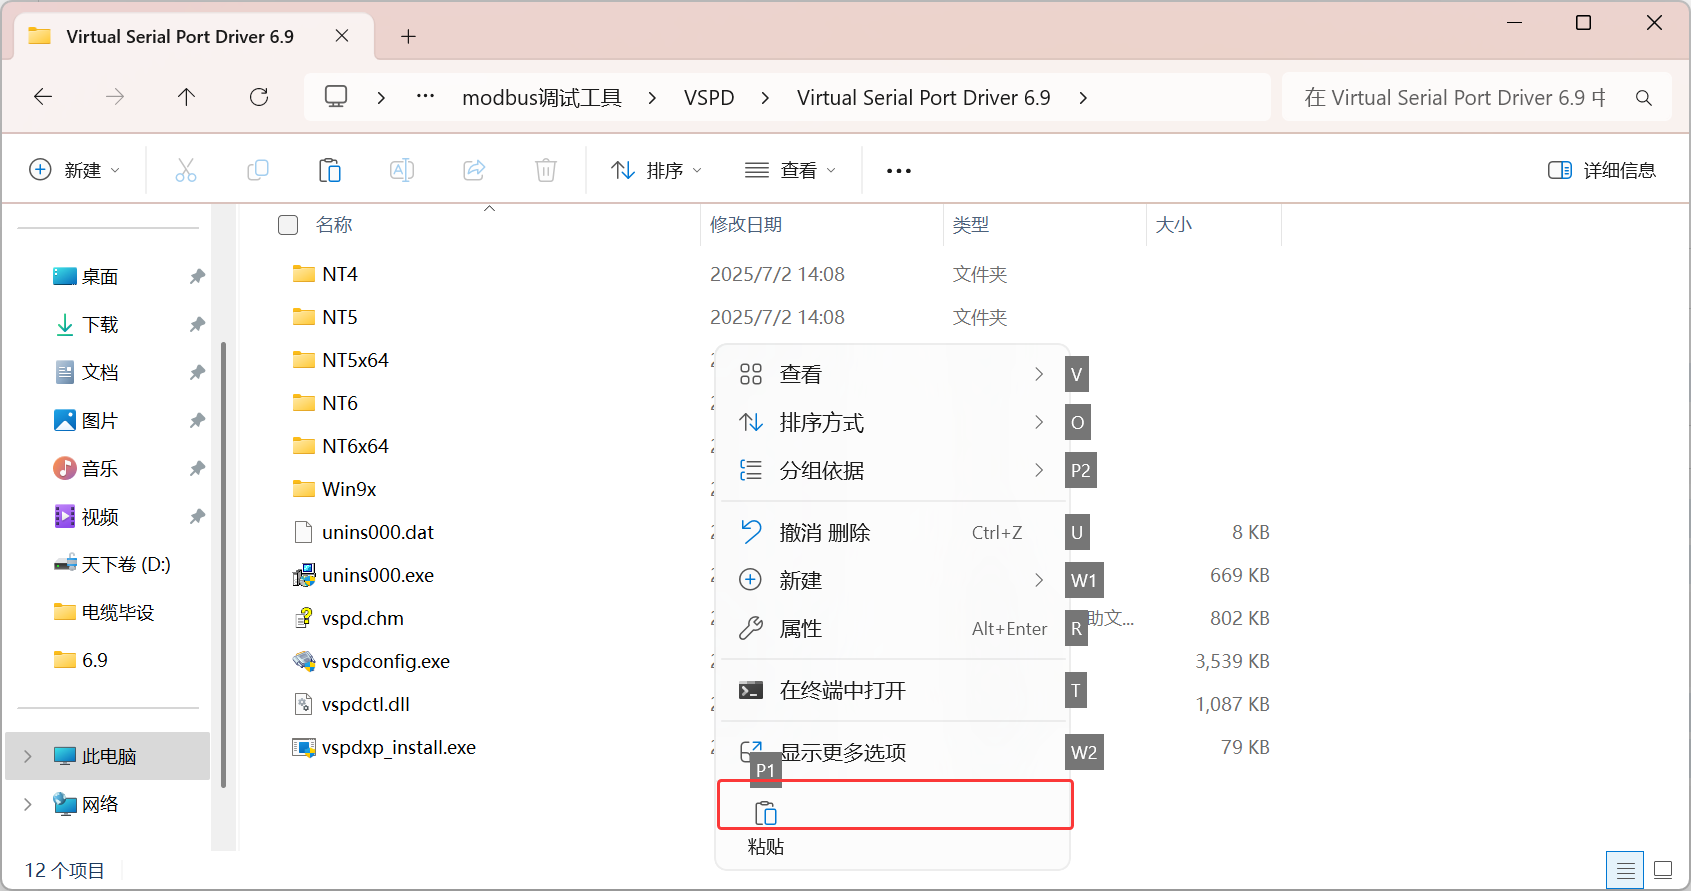Click the Delete trash icon in toolbar
1691x891 pixels.
point(546,170)
